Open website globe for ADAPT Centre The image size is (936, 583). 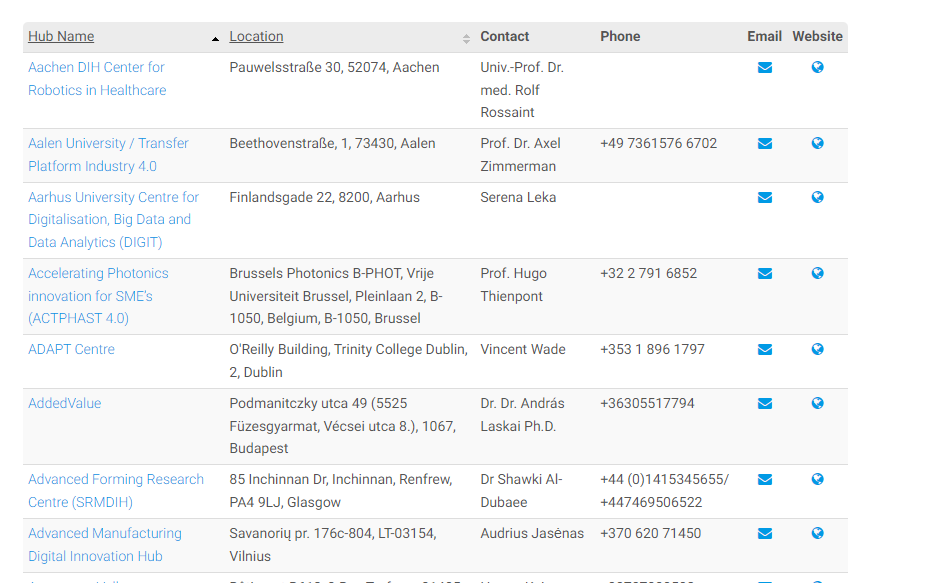[x=817, y=350]
